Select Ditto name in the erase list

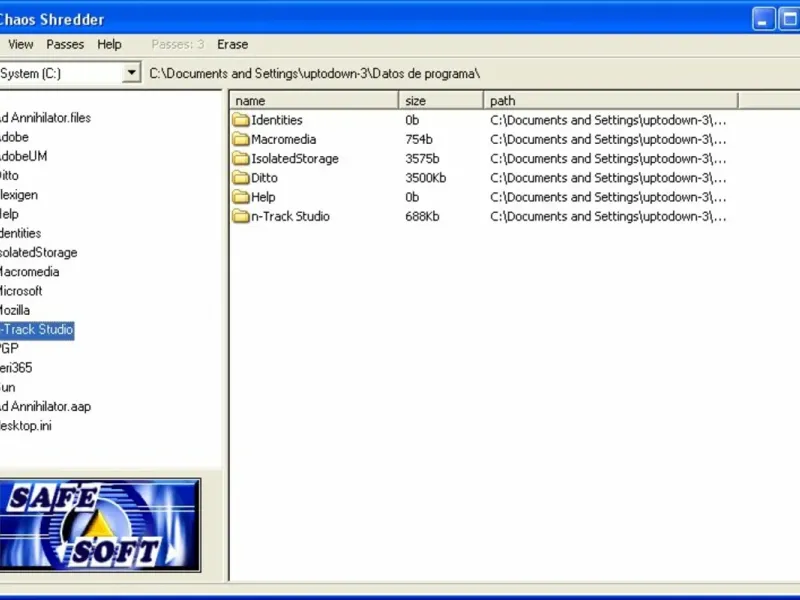tap(264, 178)
